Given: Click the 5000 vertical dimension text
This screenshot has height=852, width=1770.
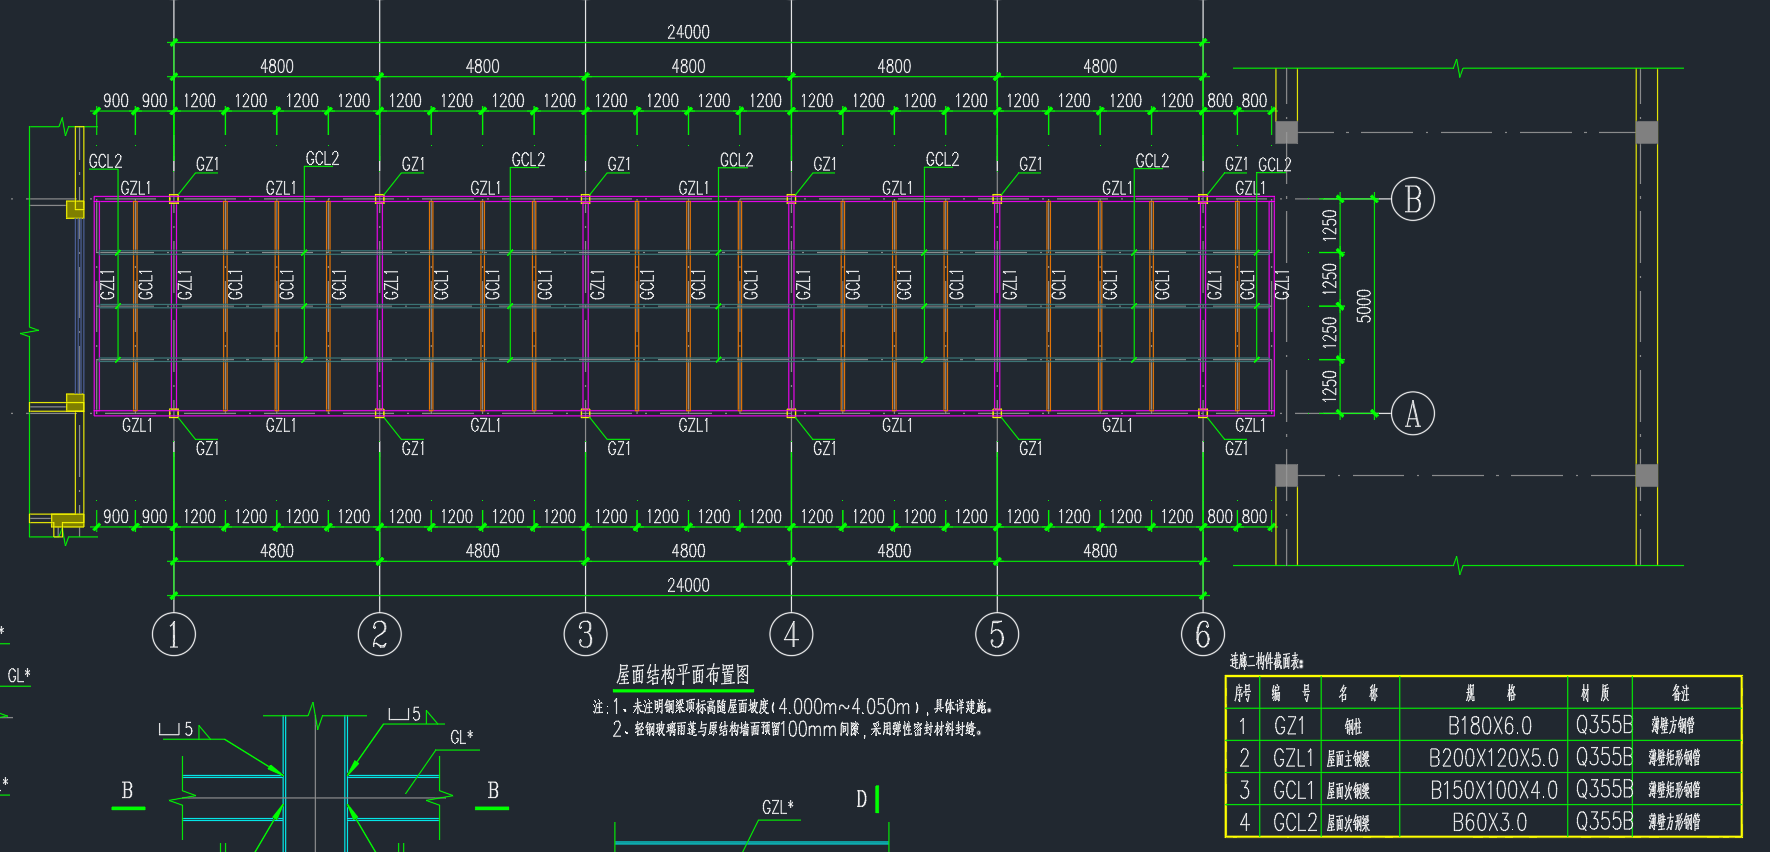Looking at the screenshot, I should 1364,306.
